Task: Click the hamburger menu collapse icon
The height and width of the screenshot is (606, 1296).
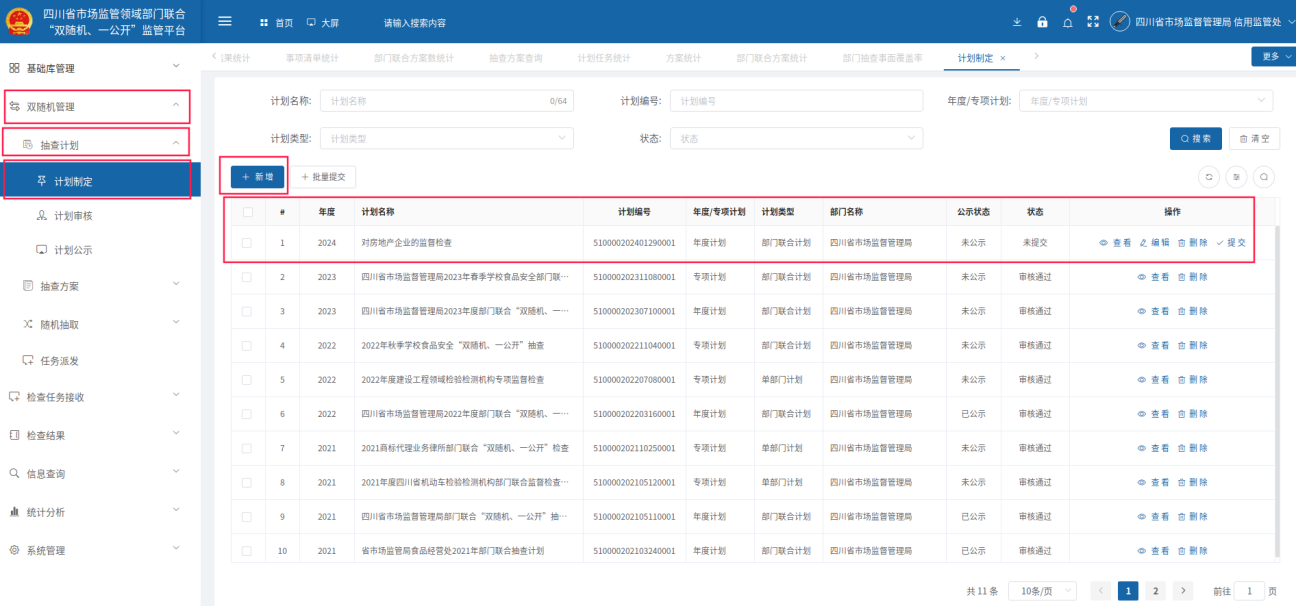Action: 225,22
